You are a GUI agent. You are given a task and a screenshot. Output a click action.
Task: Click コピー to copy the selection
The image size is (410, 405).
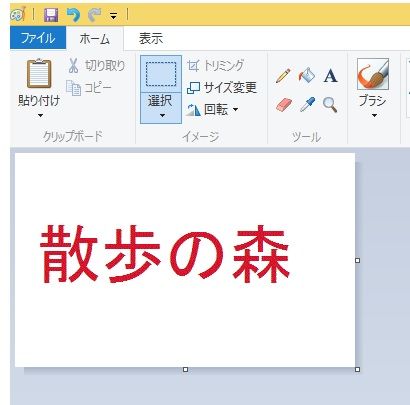coord(89,88)
